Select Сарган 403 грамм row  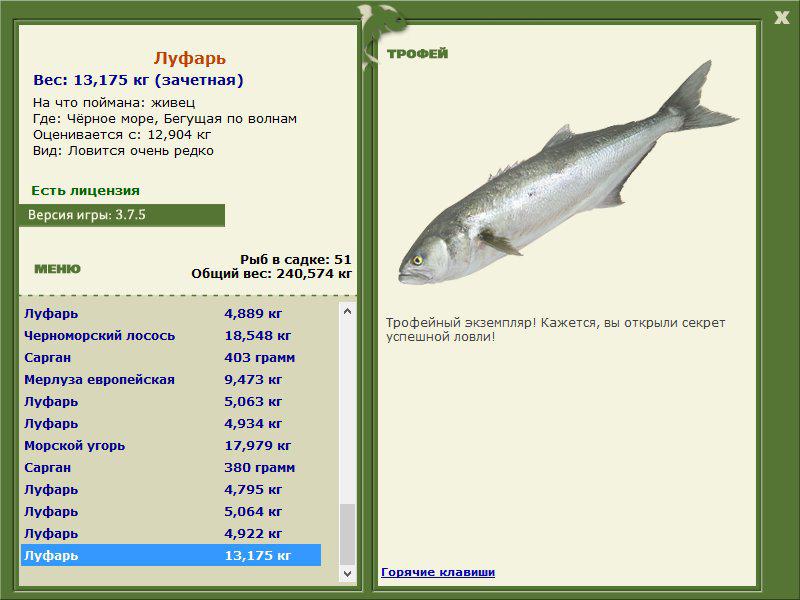coord(171,357)
